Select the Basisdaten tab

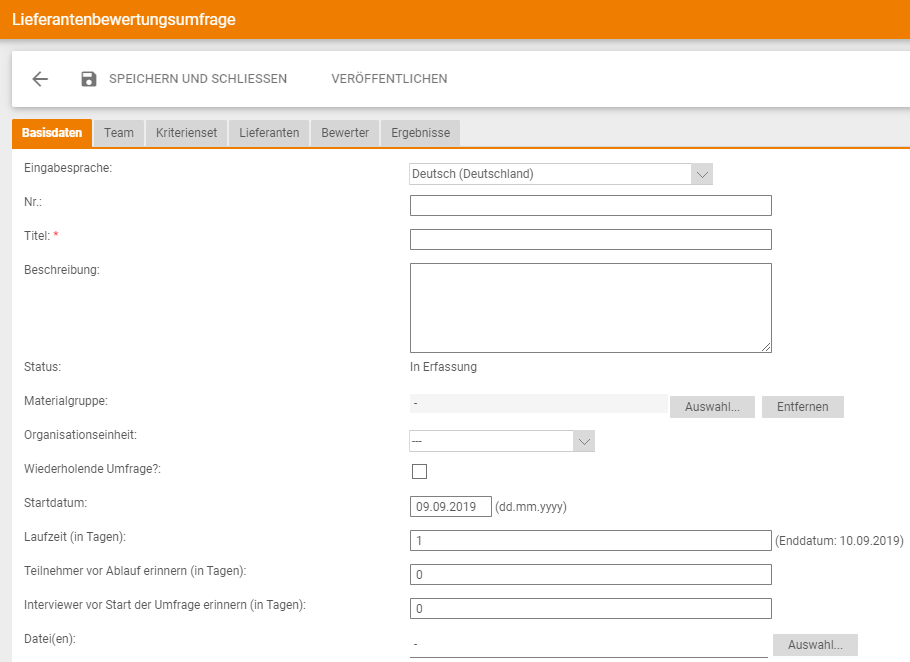(x=52, y=133)
